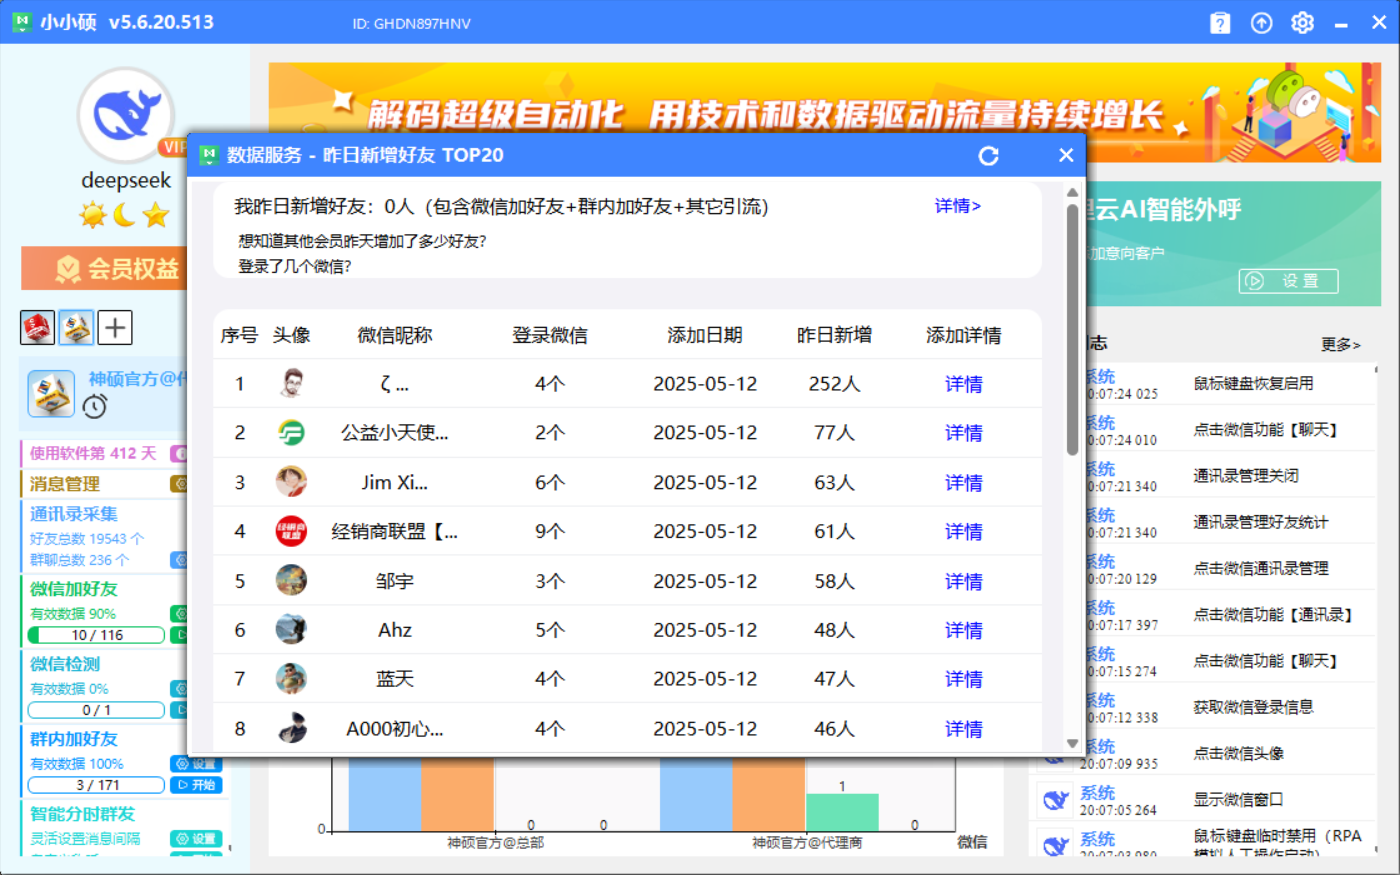Click the A000初心 avatar in row 8
Screen dimensions: 1400x875
click(291, 728)
